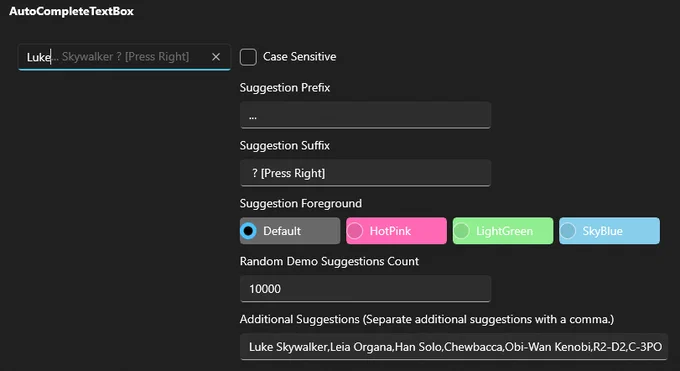
Task: Edit the Suggestion Suffix text box
Action: tap(366, 173)
